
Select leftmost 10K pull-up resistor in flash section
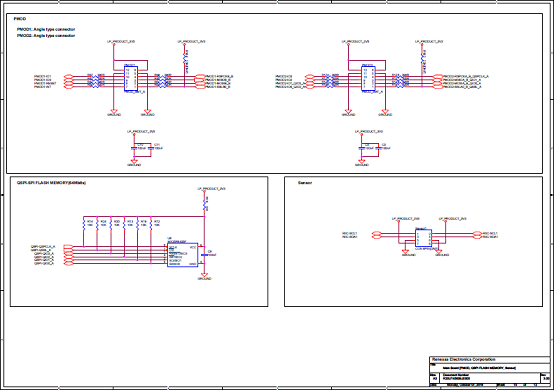[84, 225]
